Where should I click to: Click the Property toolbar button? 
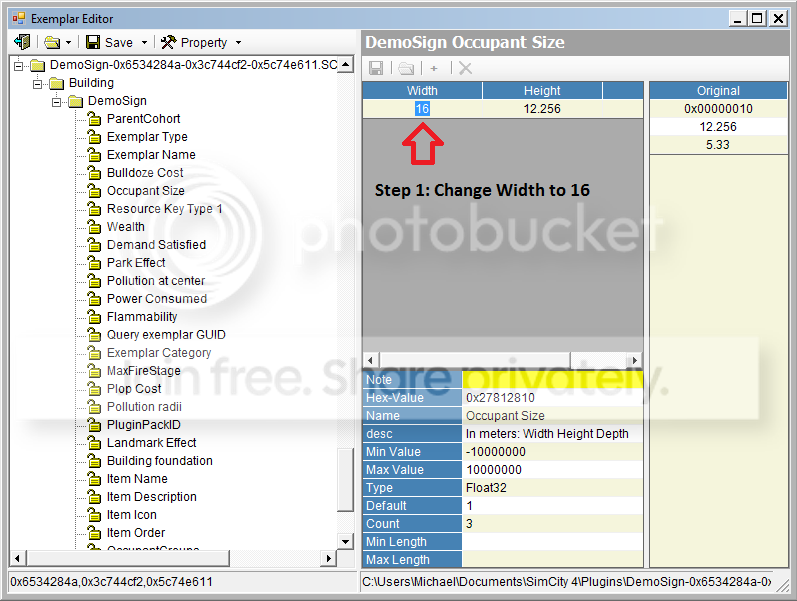click(x=194, y=42)
